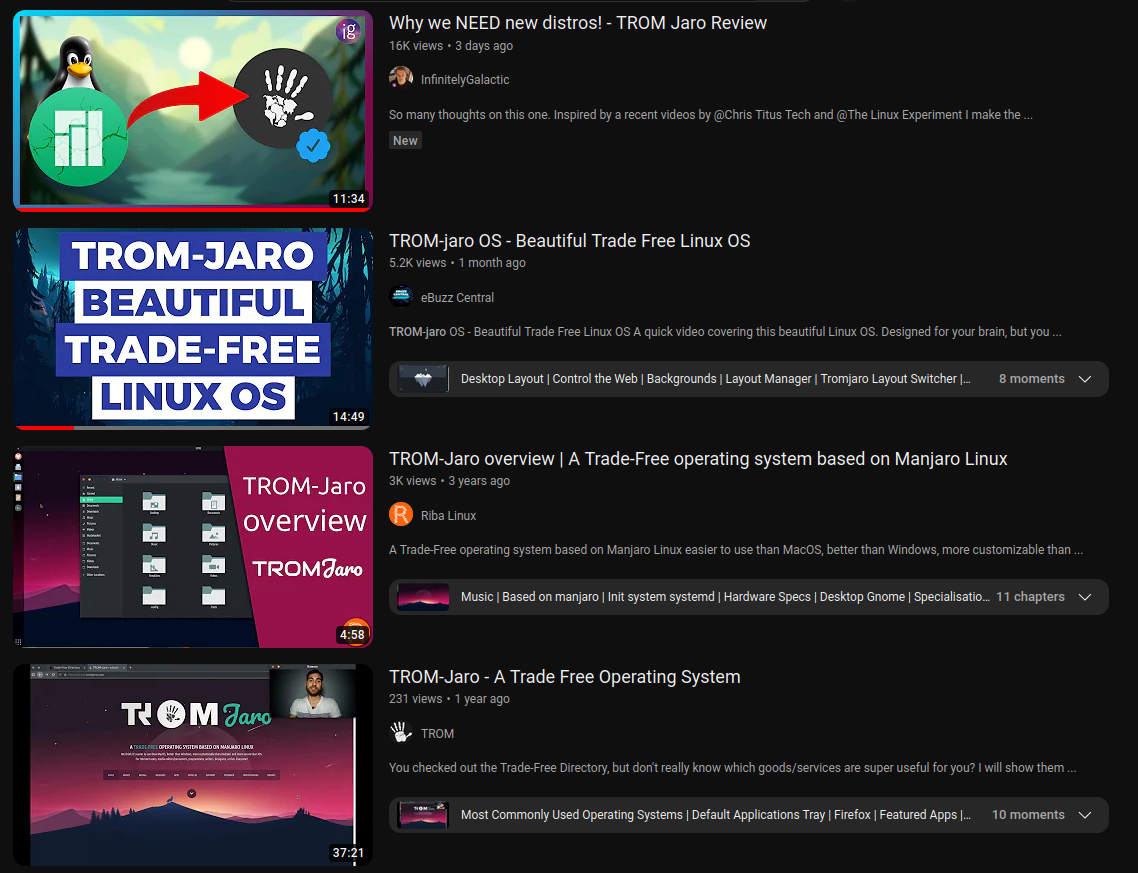Play the 11:34 TROM Jaro Review thumbnail
This screenshot has height=873, width=1138.
(193, 110)
